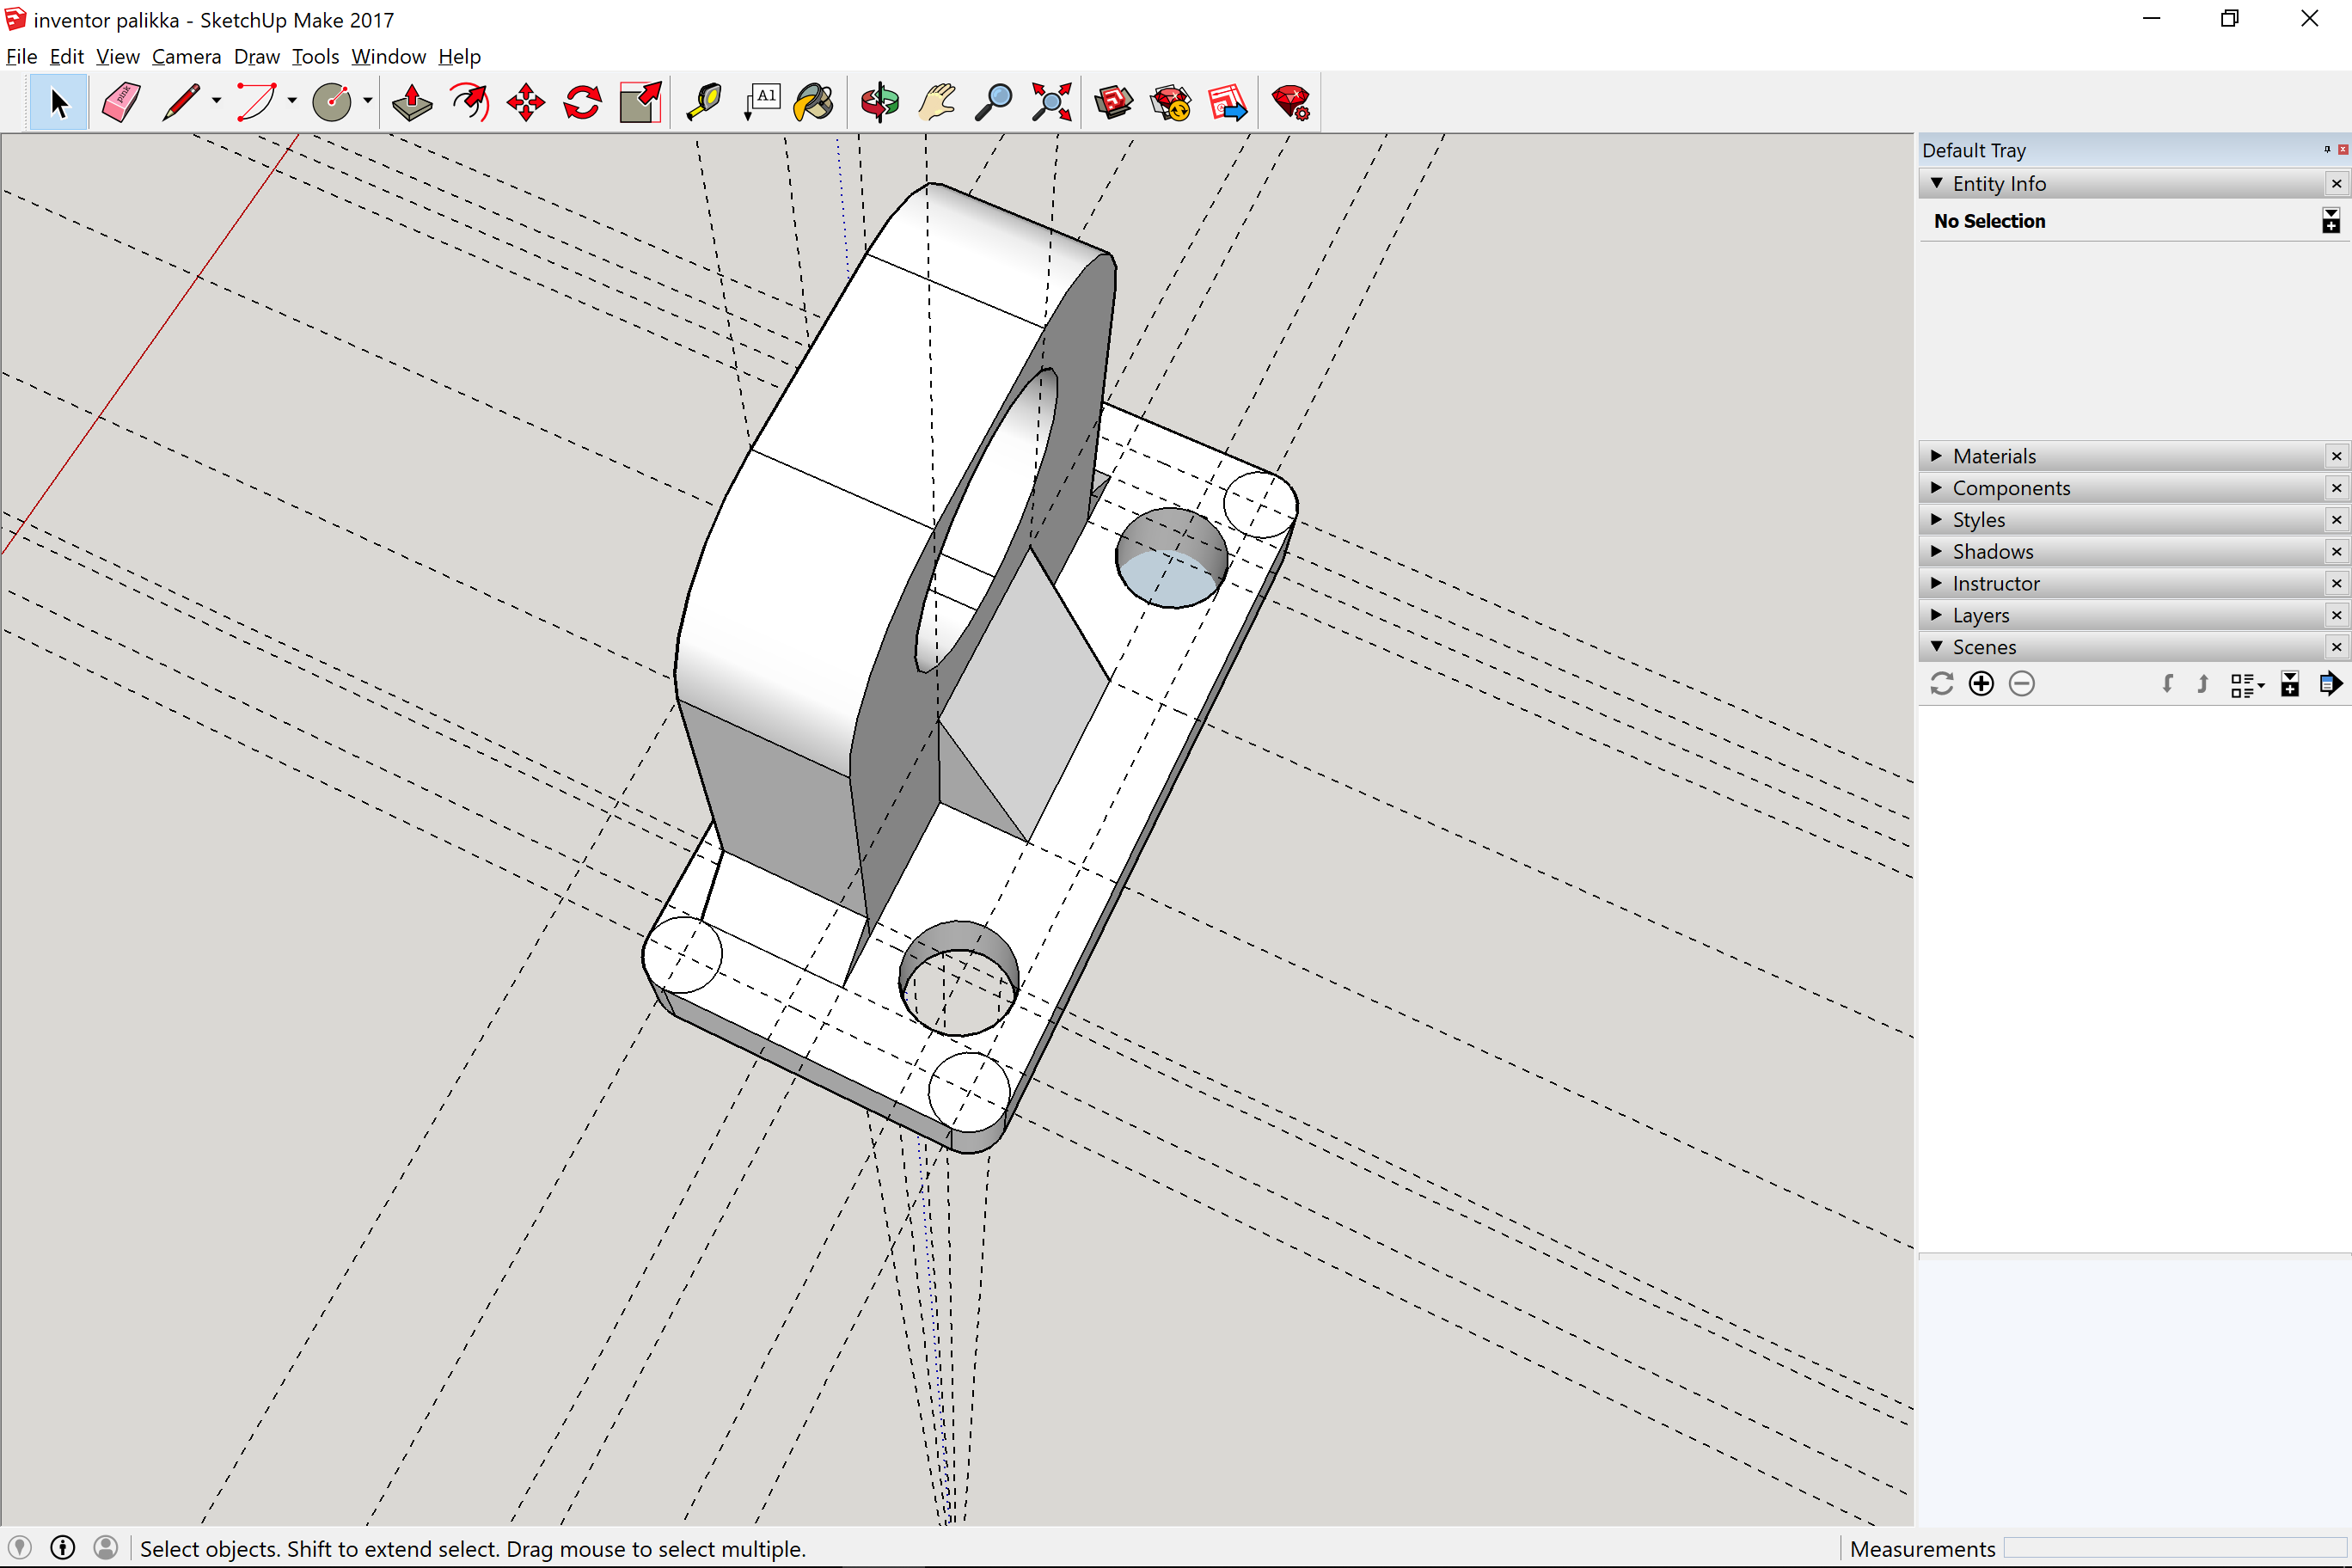This screenshot has height=1568, width=2352.
Task: Select the Paint Bucket tool
Action: tap(815, 102)
